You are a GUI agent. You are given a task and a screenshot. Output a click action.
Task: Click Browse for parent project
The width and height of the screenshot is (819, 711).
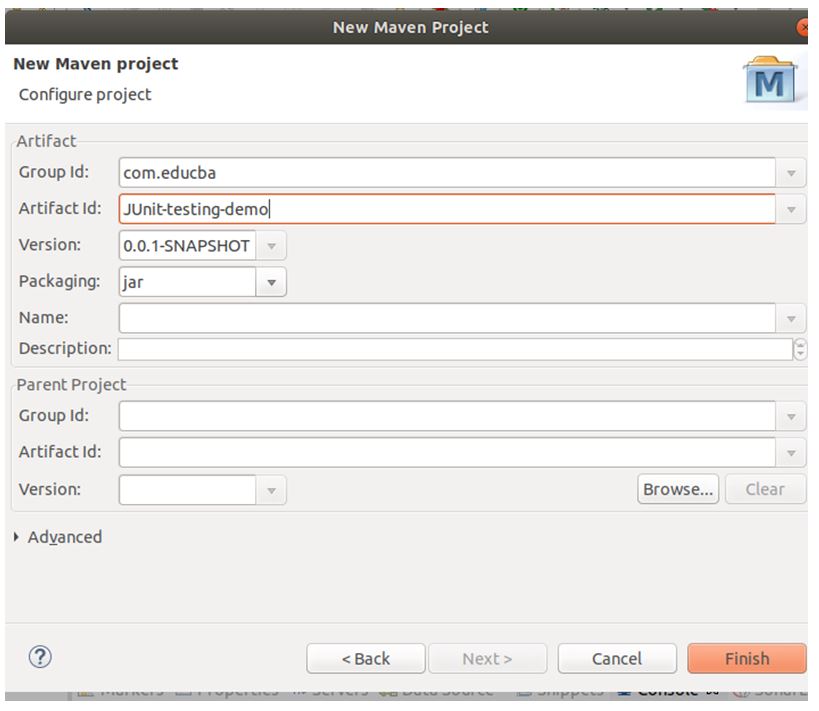click(678, 489)
